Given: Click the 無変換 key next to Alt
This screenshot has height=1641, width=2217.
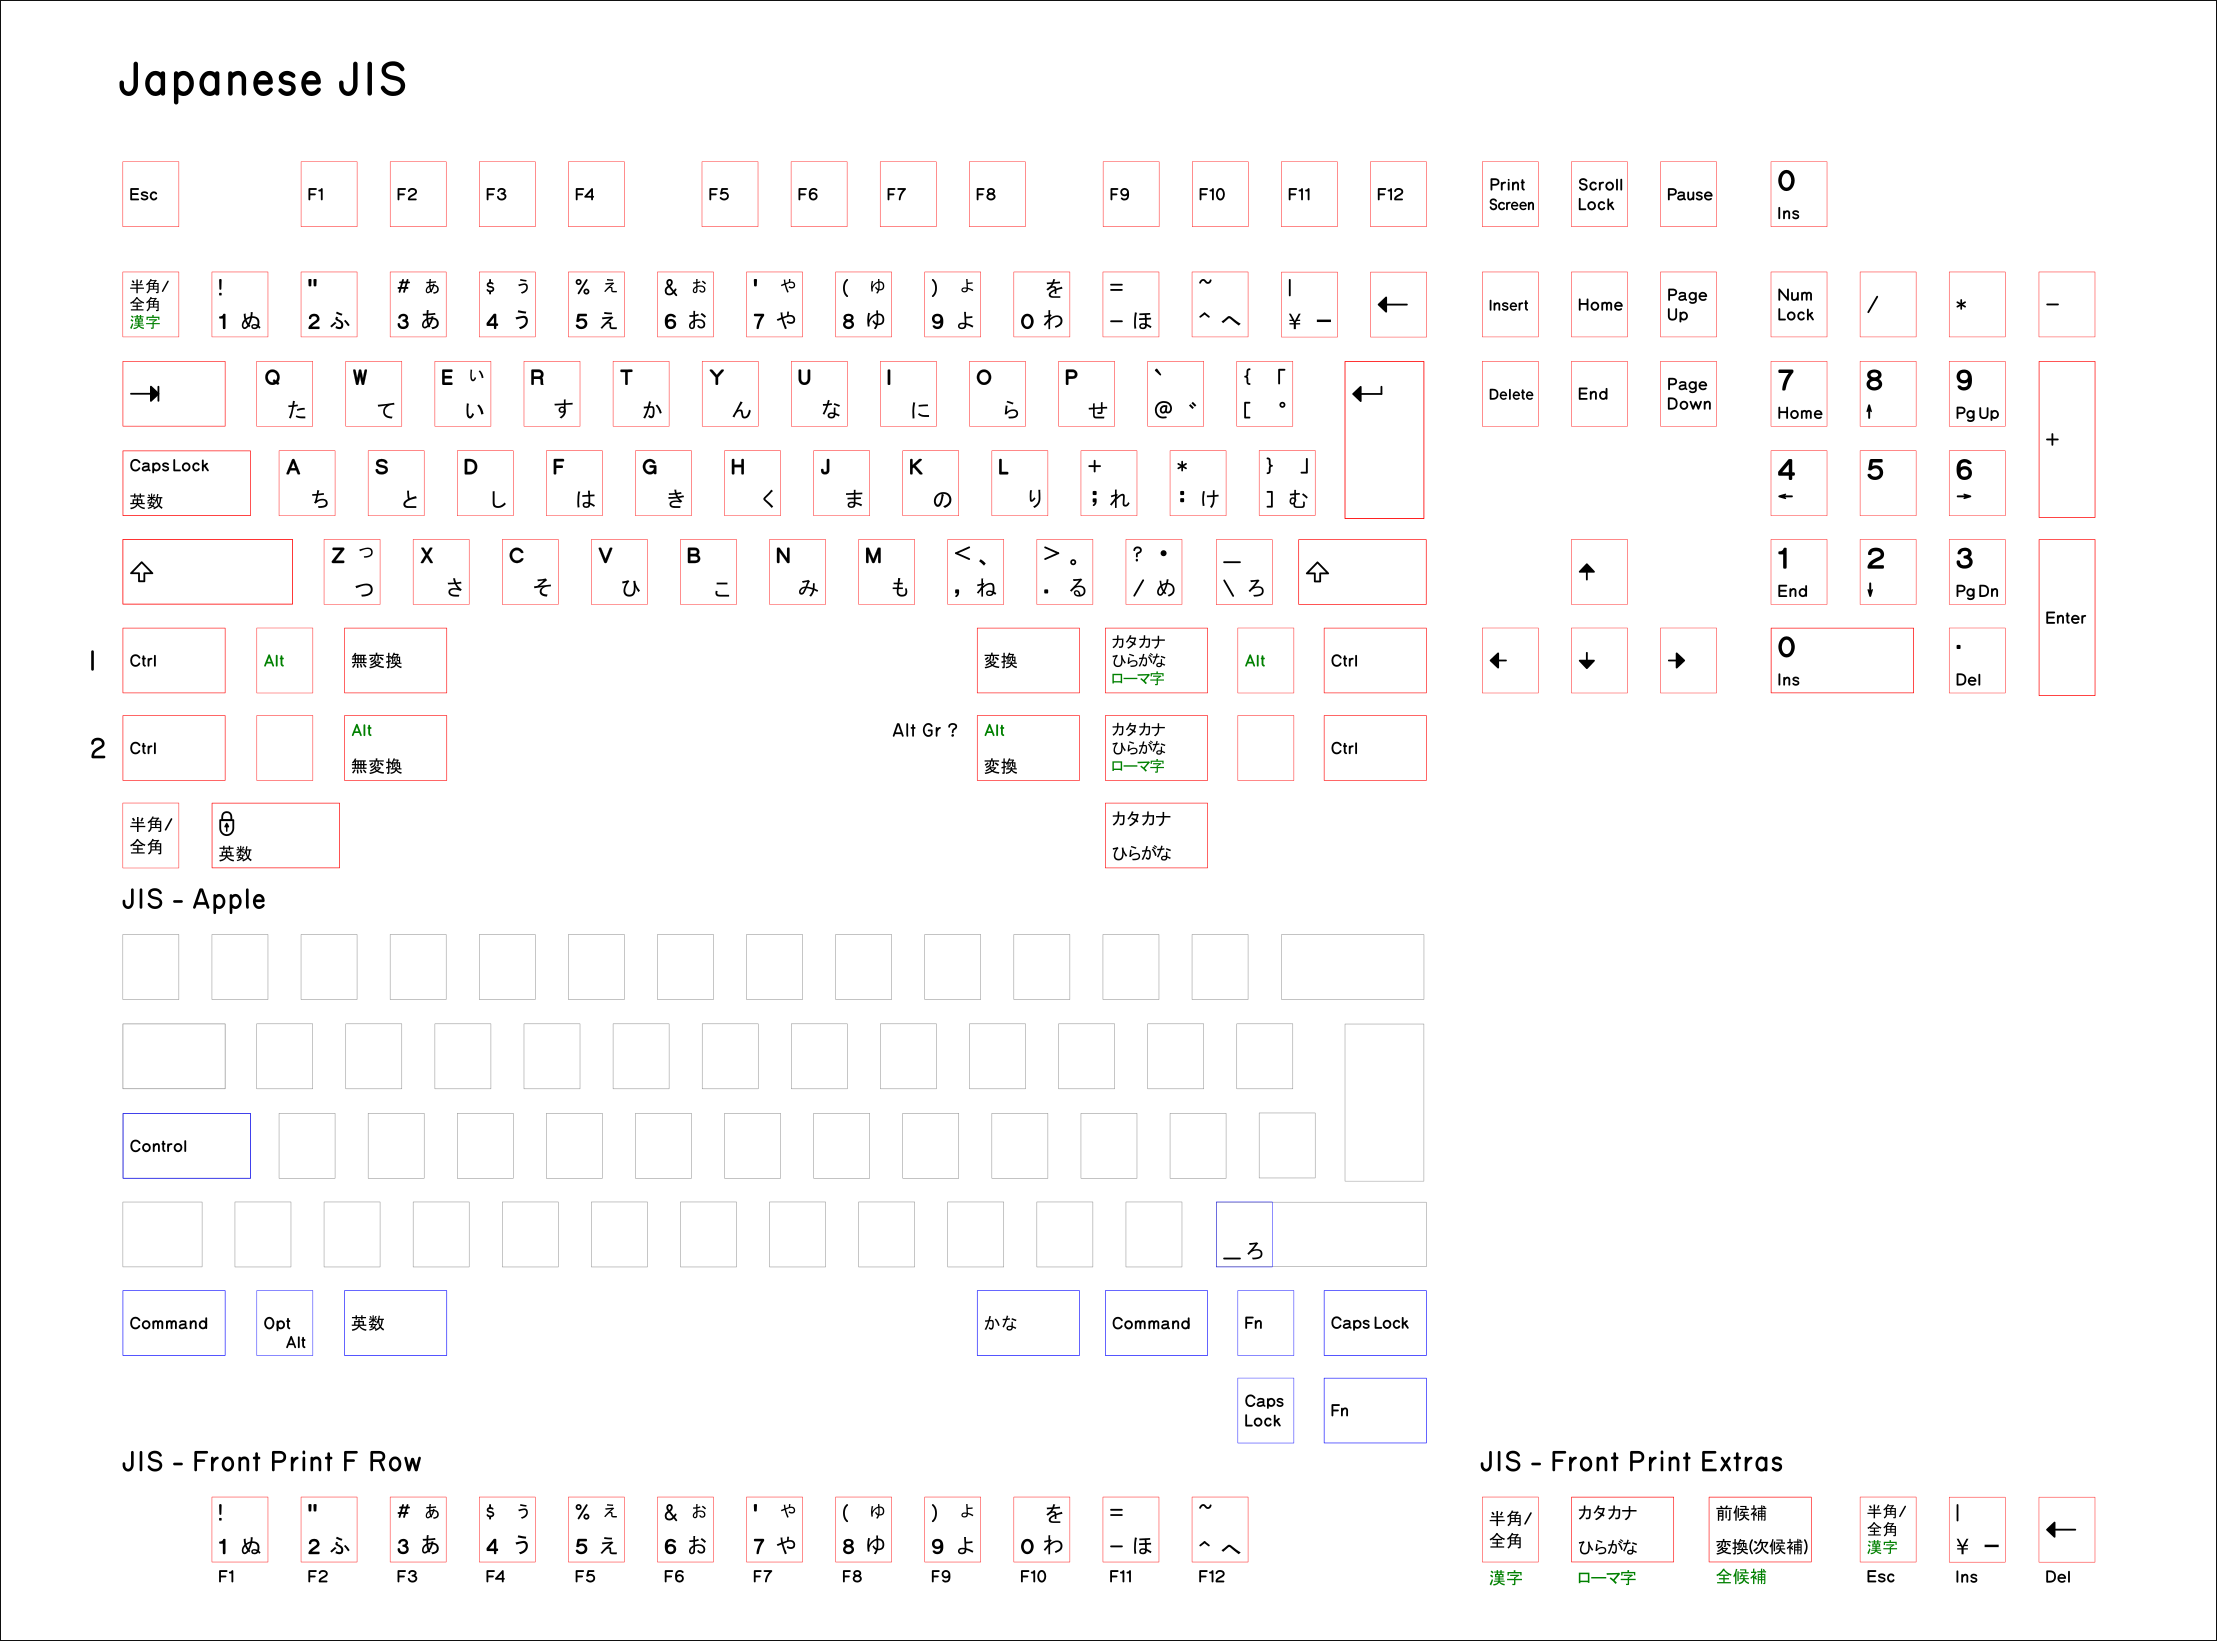Looking at the screenshot, I should pos(394,661).
